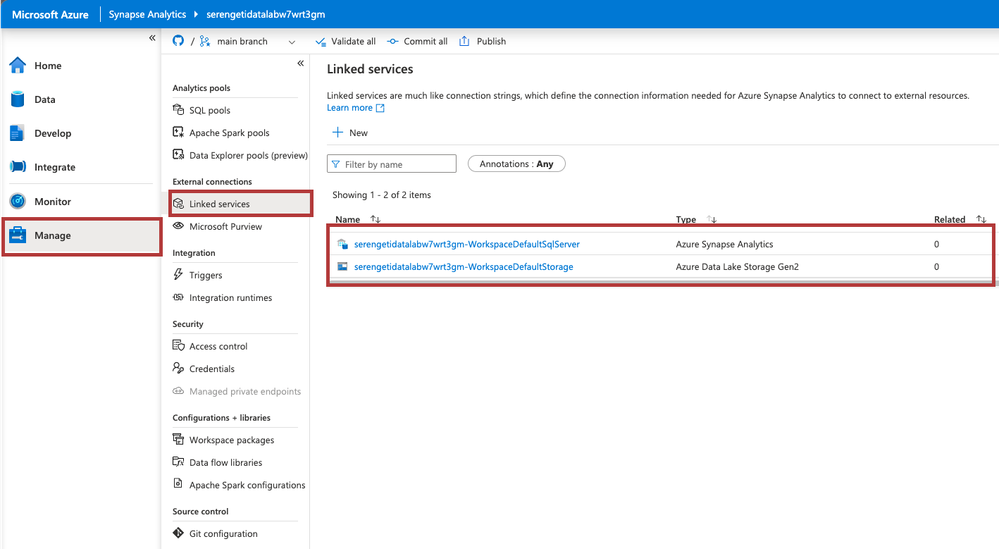999x549 pixels.
Task: Click the Related count for WorkspaceDefaultSqlServer
Action: [937, 244]
